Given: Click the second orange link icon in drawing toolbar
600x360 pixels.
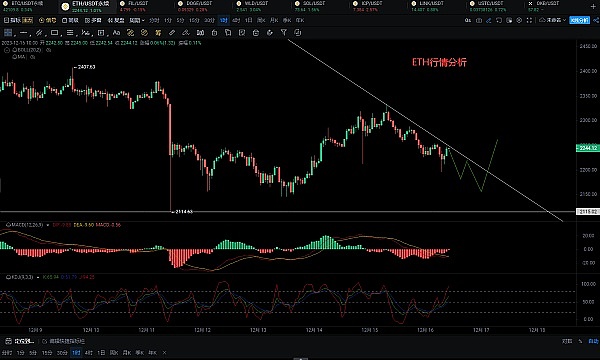Looking at the screenshot, I should (x=144, y=33).
